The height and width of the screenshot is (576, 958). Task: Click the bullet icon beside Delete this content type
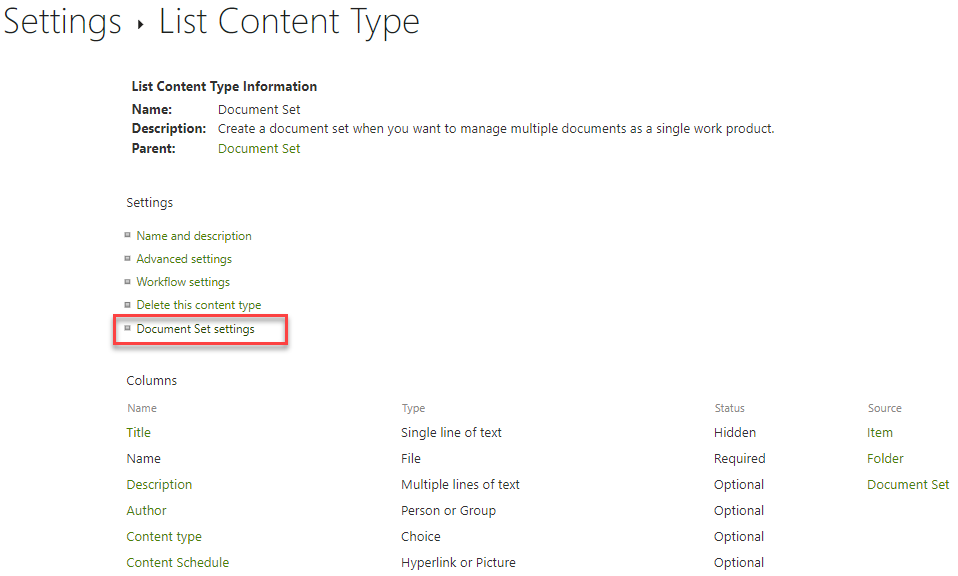coord(128,305)
